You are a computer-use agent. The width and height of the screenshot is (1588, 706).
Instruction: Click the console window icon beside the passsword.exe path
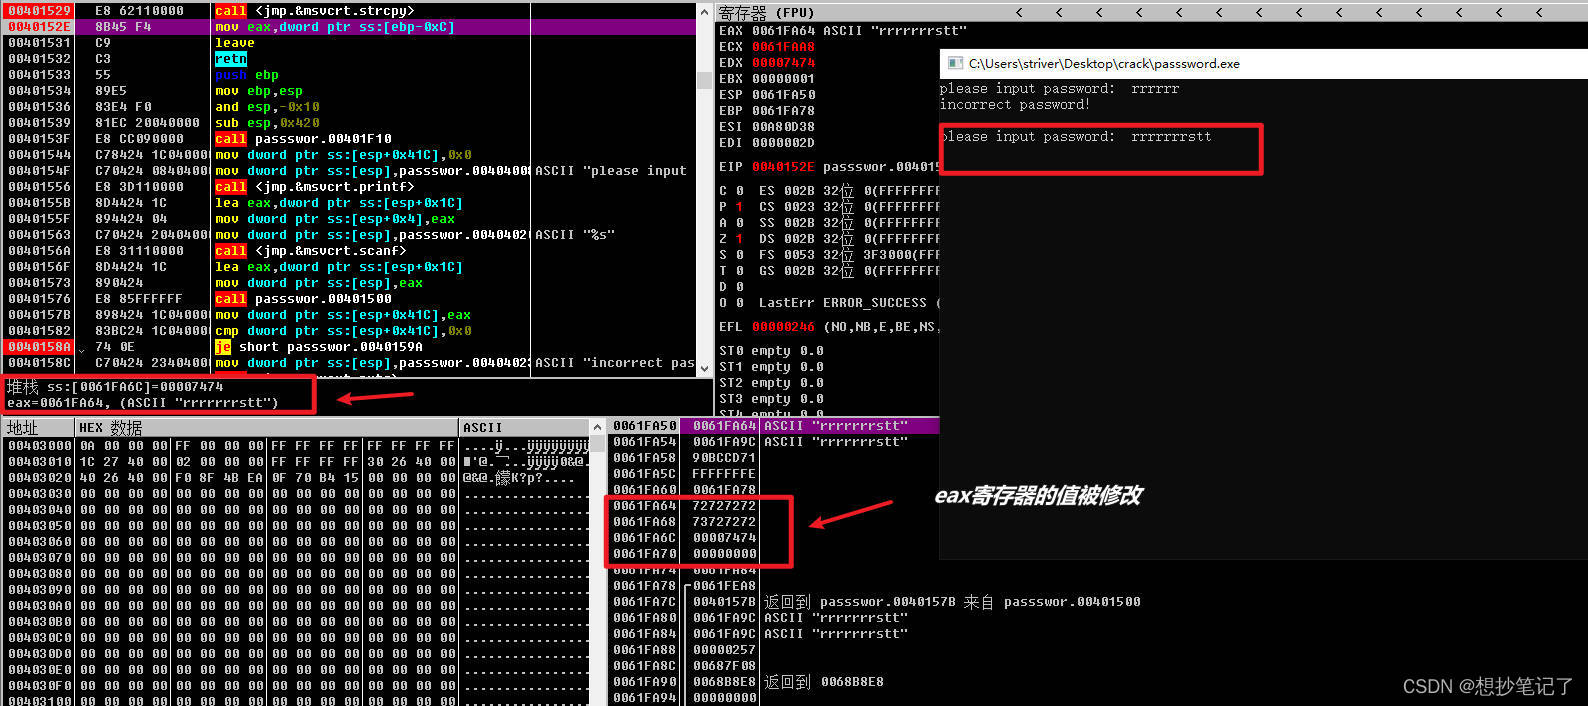[954, 63]
